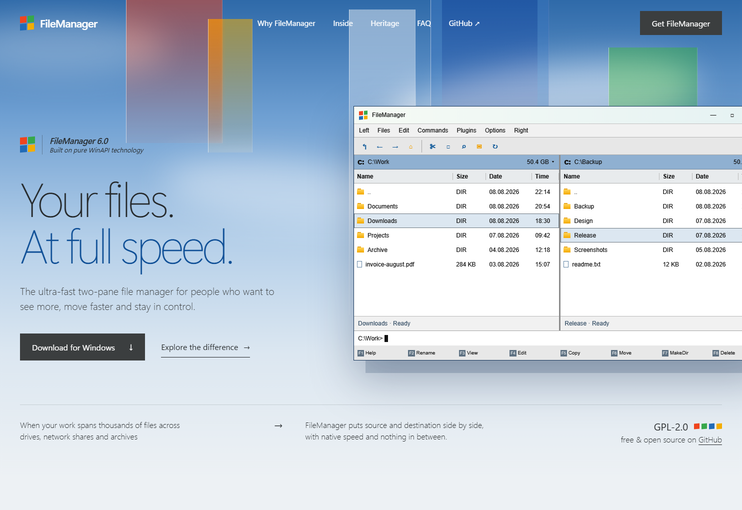Click the magnifier search toolbar icon
Image resolution: width=742 pixels, height=510 pixels.
[464, 147]
